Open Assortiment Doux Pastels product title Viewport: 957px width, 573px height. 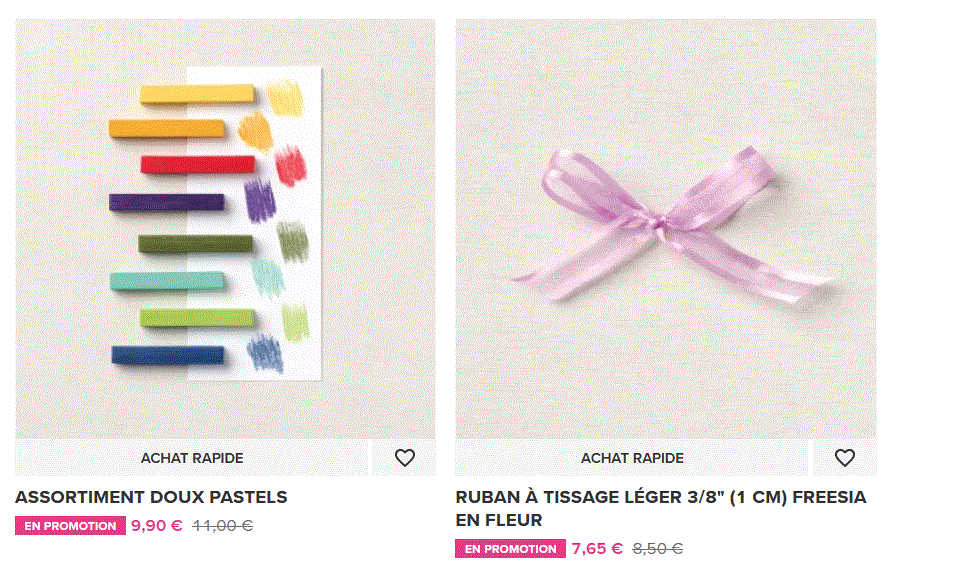click(x=151, y=497)
